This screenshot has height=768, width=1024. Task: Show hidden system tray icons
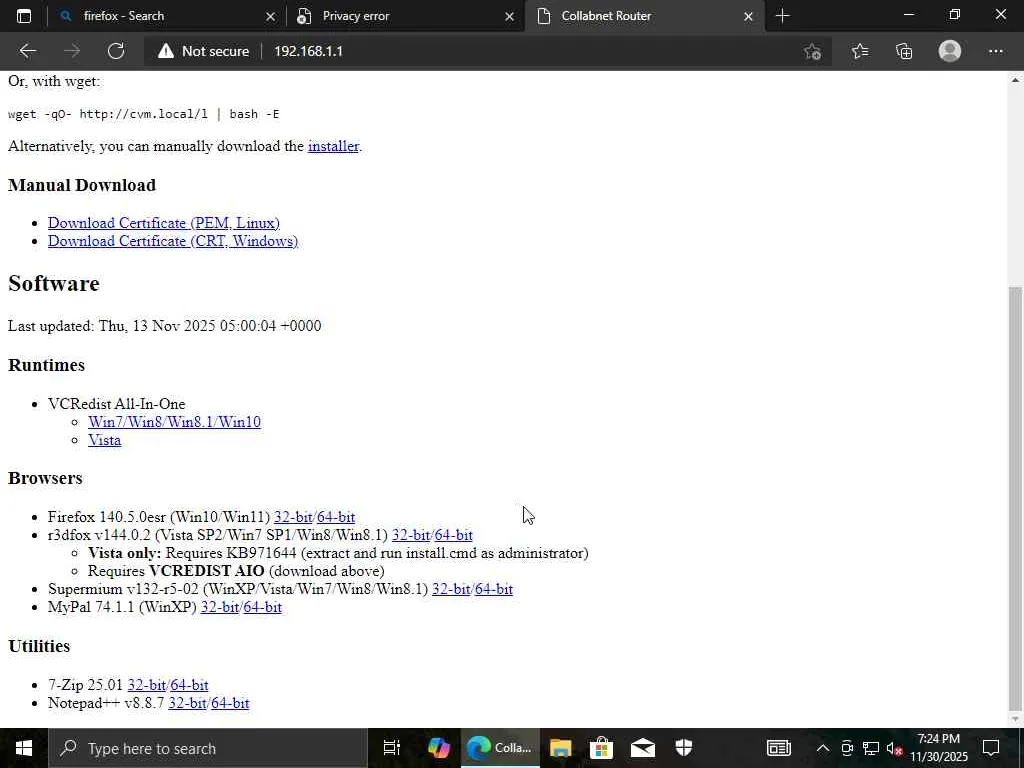[x=823, y=748]
